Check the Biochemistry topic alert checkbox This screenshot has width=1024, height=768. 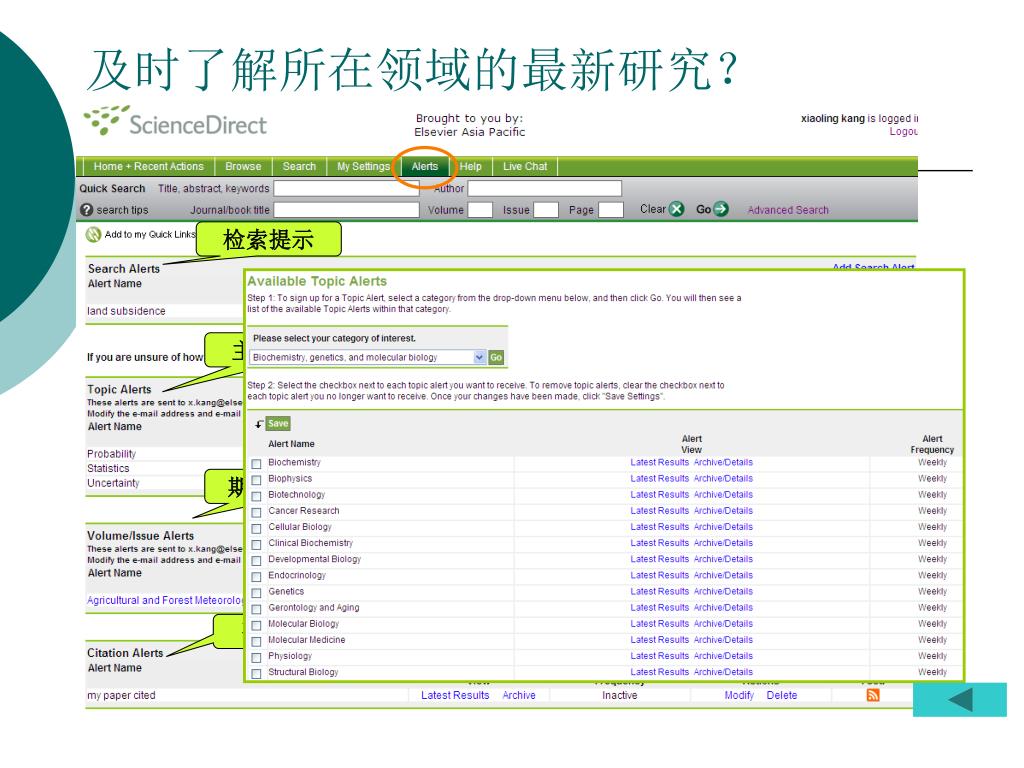coord(257,464)
